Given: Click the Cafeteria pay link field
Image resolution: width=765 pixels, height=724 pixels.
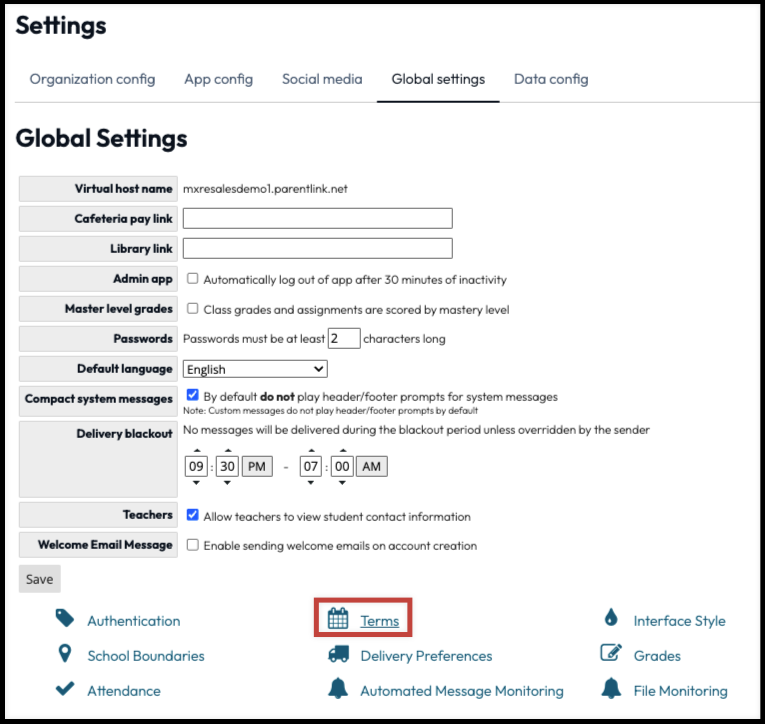Looking at the screenshot, I should [318, 218].
